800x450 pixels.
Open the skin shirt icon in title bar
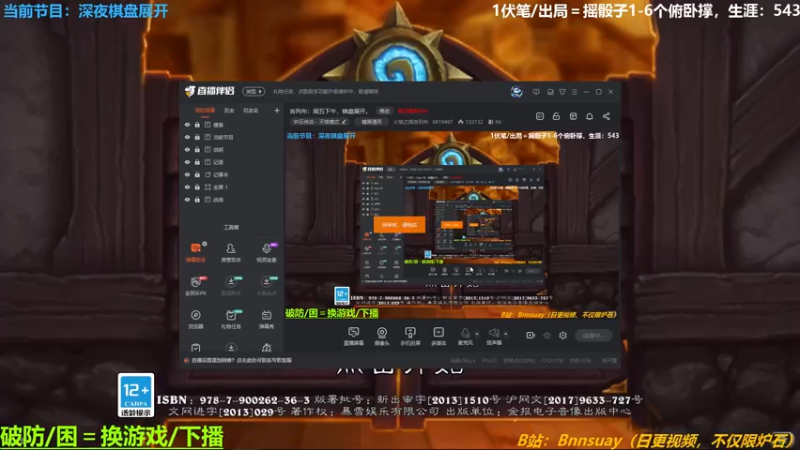point(562,92)
